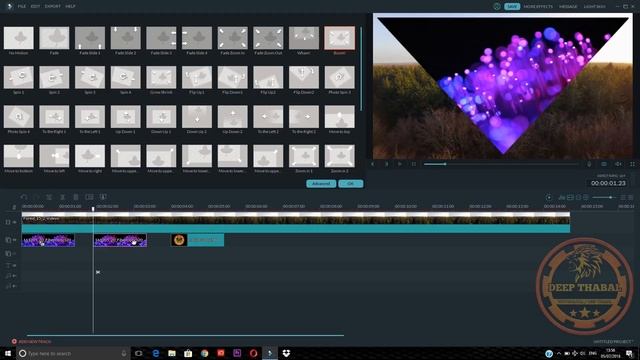Apply the Flip Down2 motion preset

(304, 77)
